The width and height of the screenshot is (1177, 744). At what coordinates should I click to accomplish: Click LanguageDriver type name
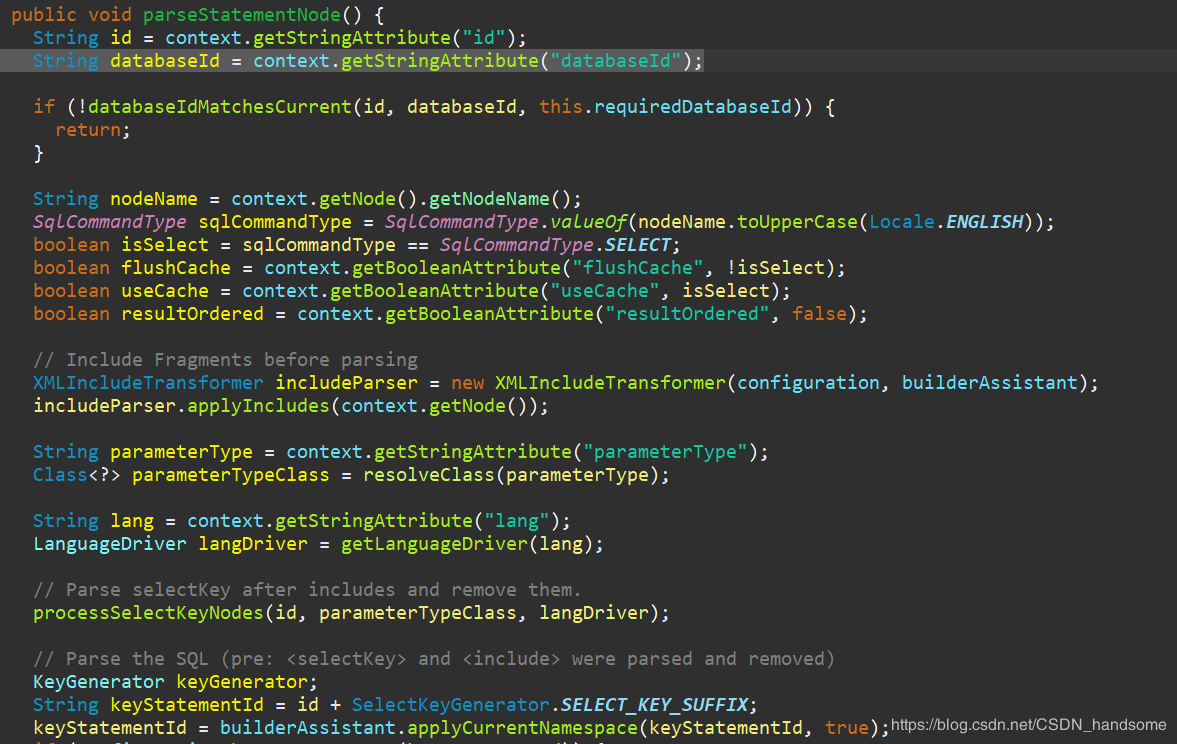(x=110, y=544)
